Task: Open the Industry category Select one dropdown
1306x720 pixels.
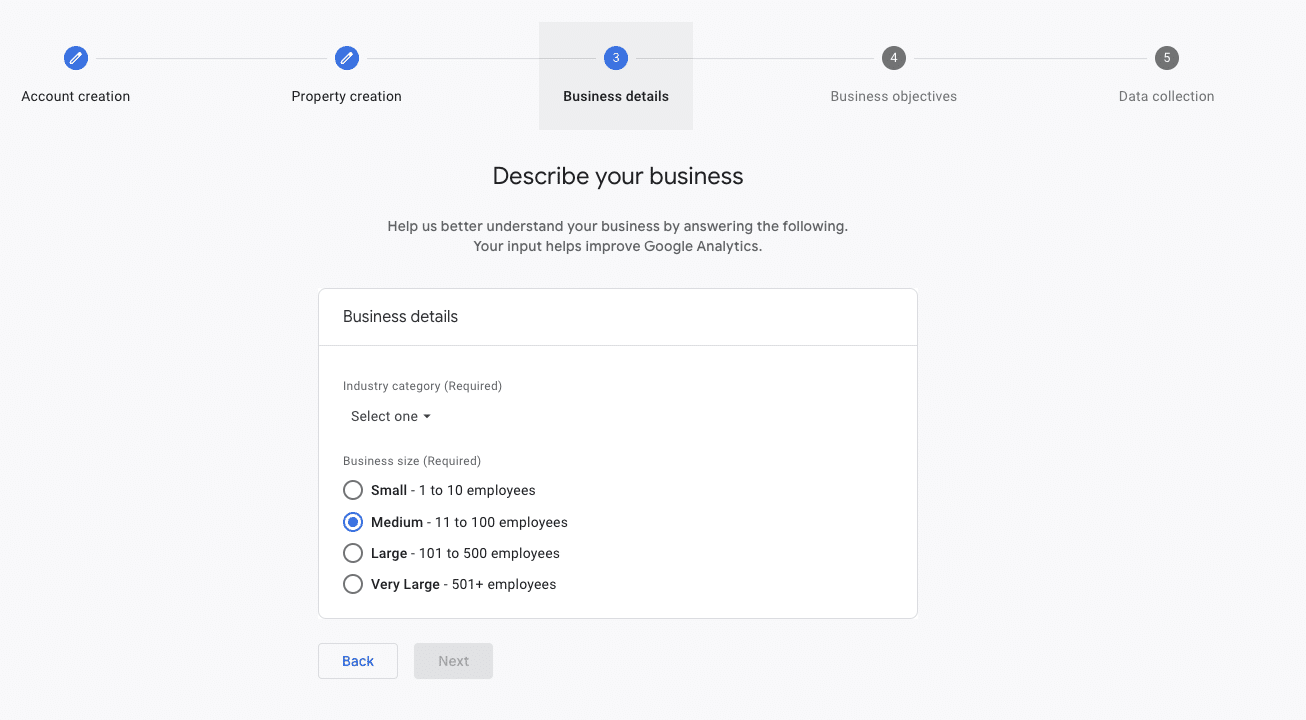Action: 391,416
